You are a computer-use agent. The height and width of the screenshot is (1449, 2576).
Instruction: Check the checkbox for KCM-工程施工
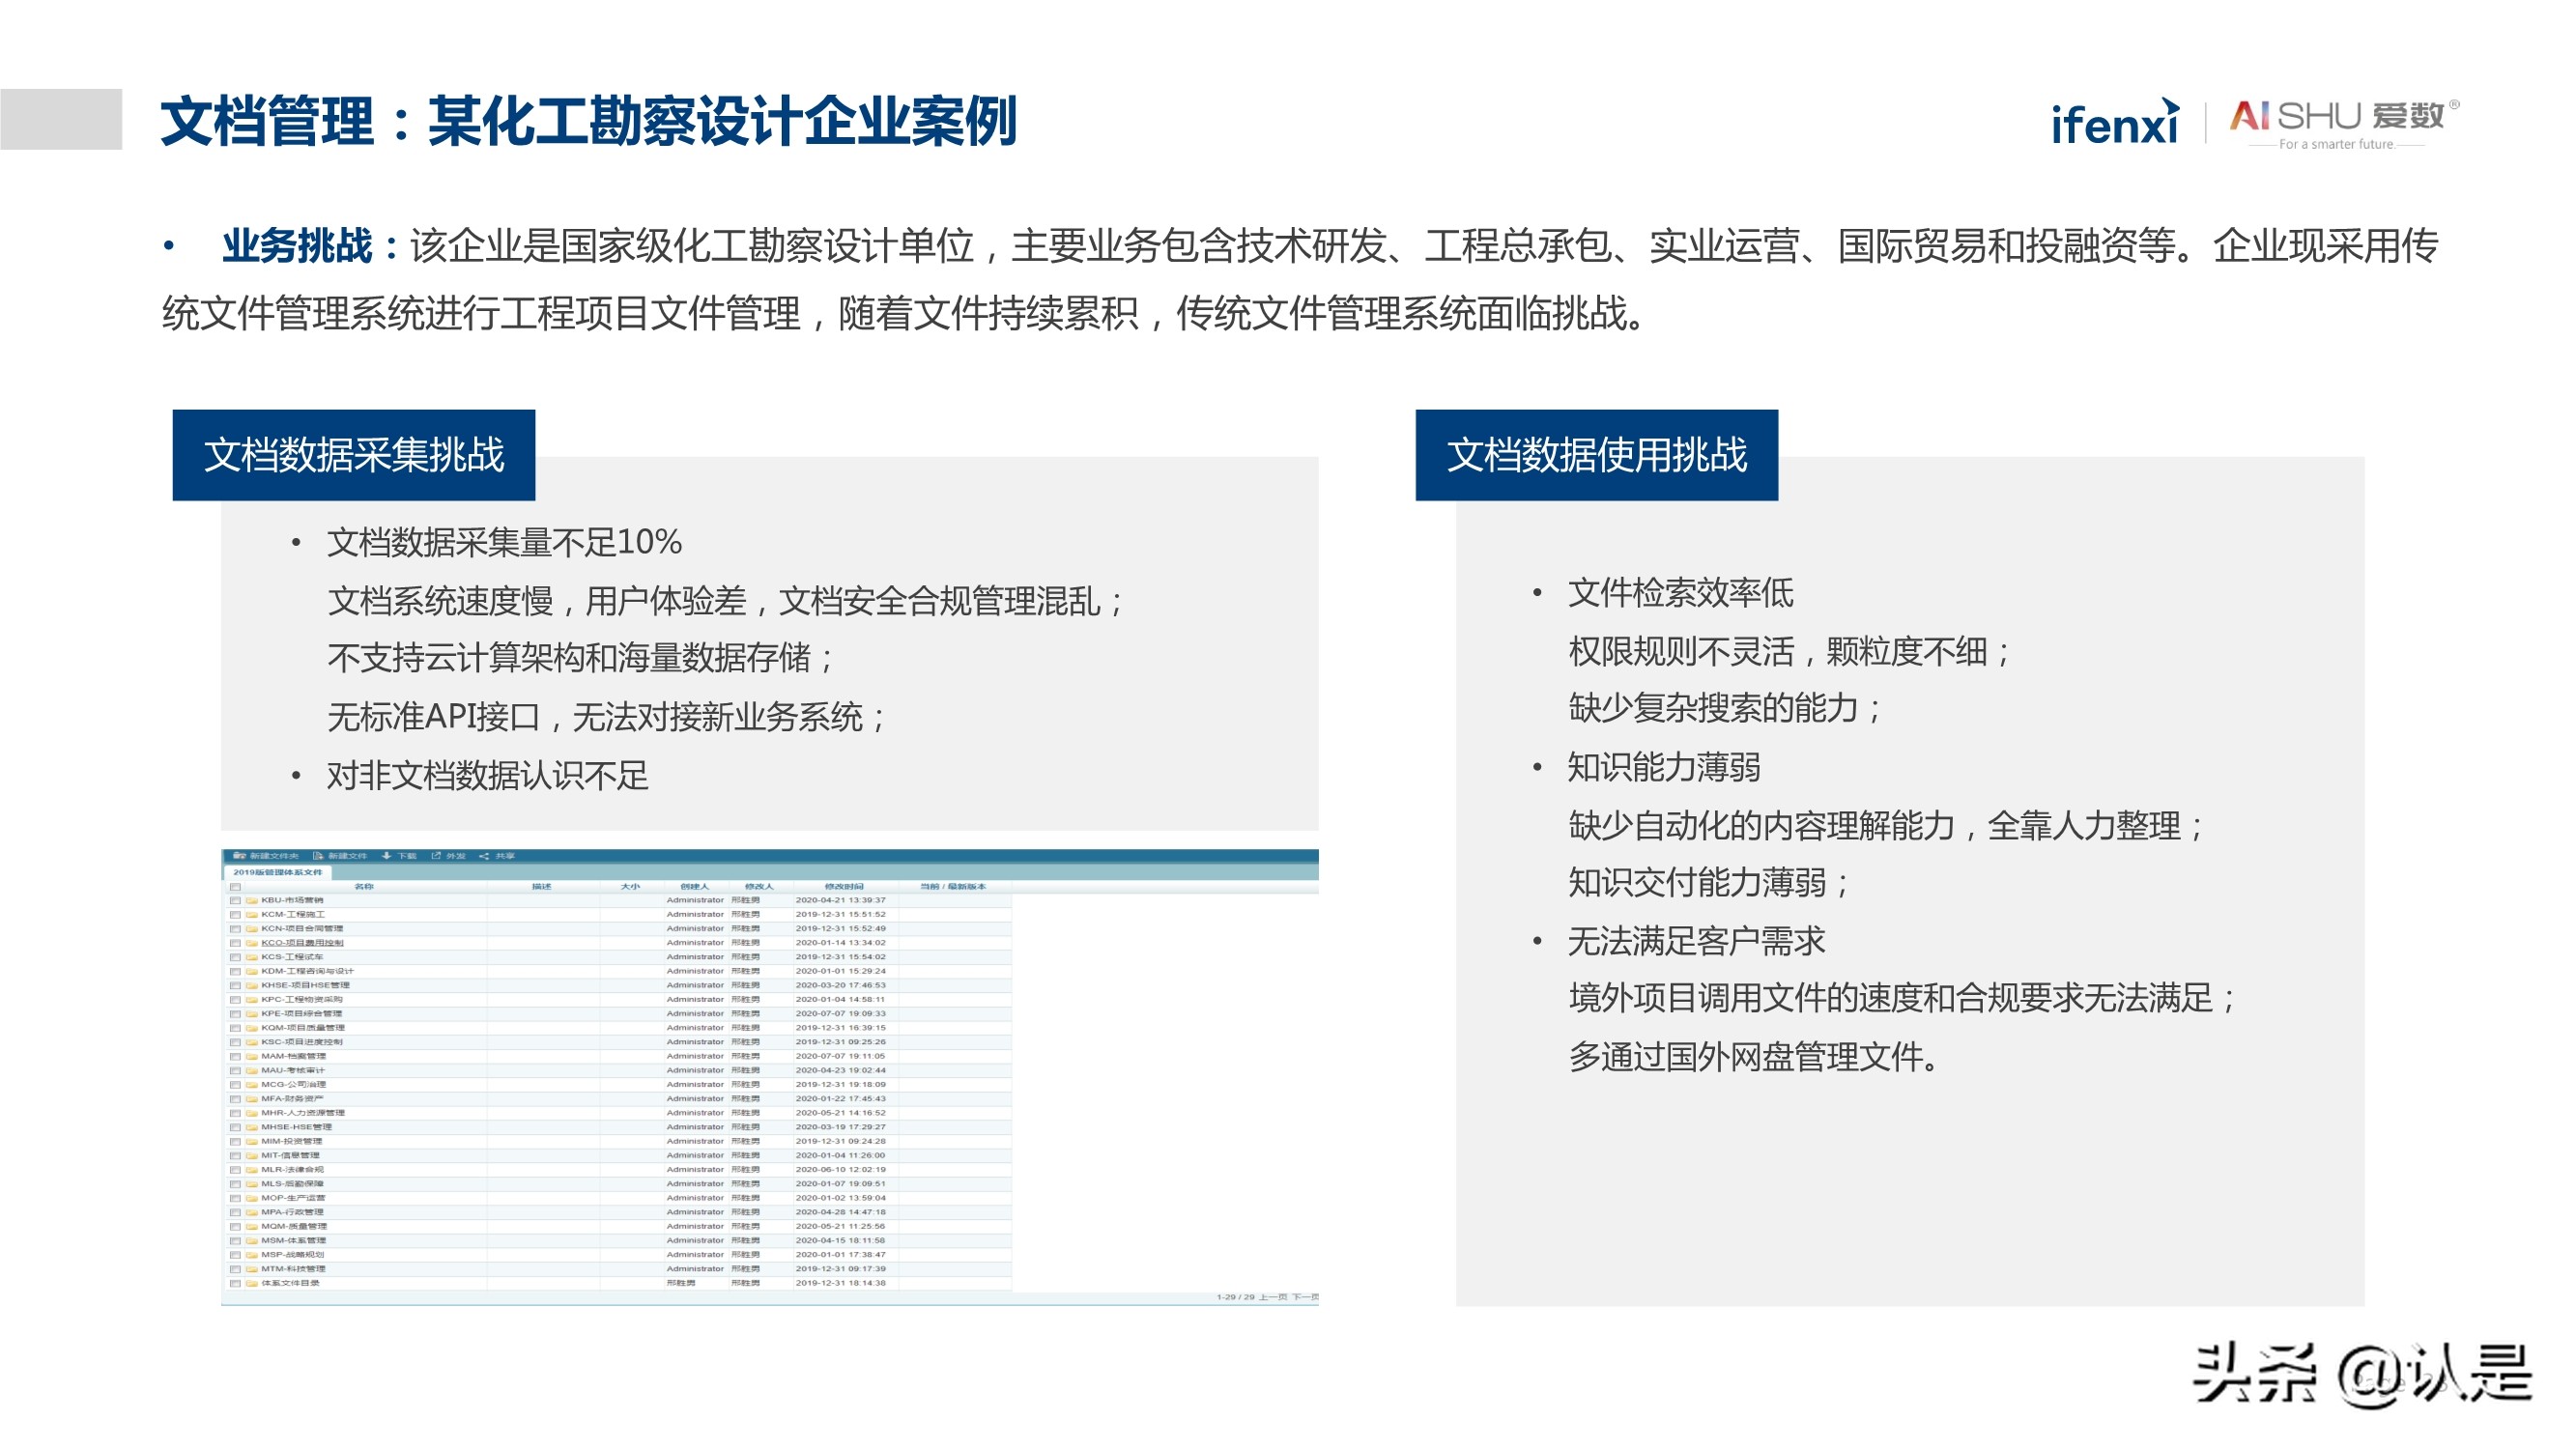(x=235, y=914)
